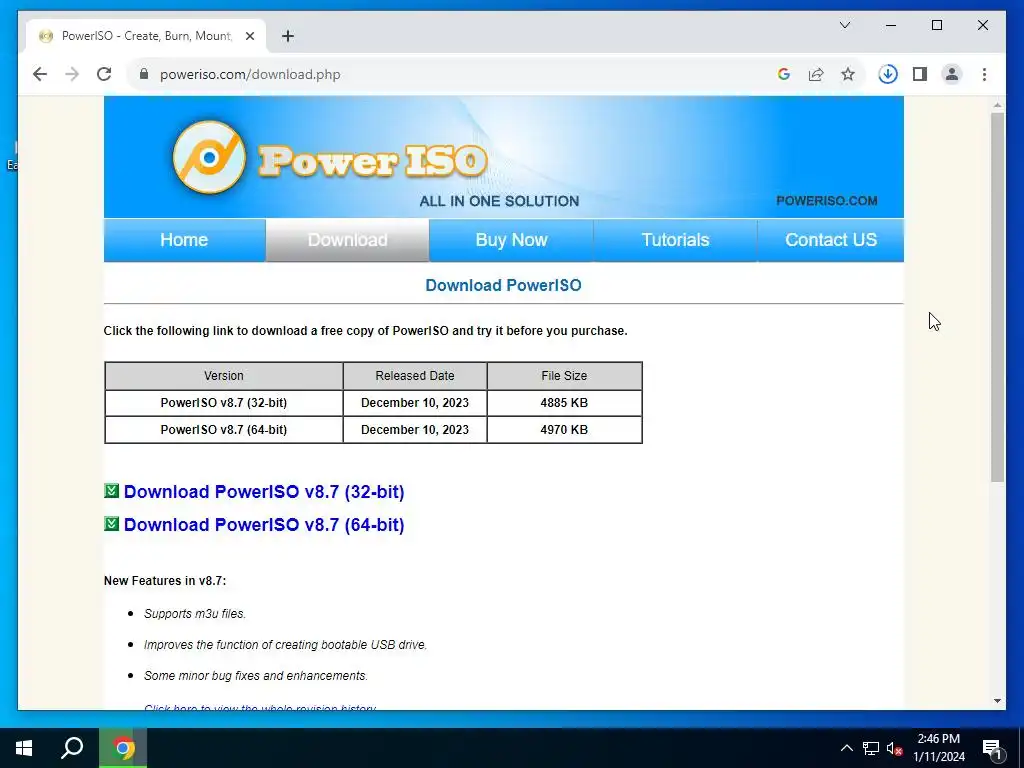This screenshot has width=1024, height=768.
Task: Open the Chrome profile avatar
Action: click(x=952, y=74)
